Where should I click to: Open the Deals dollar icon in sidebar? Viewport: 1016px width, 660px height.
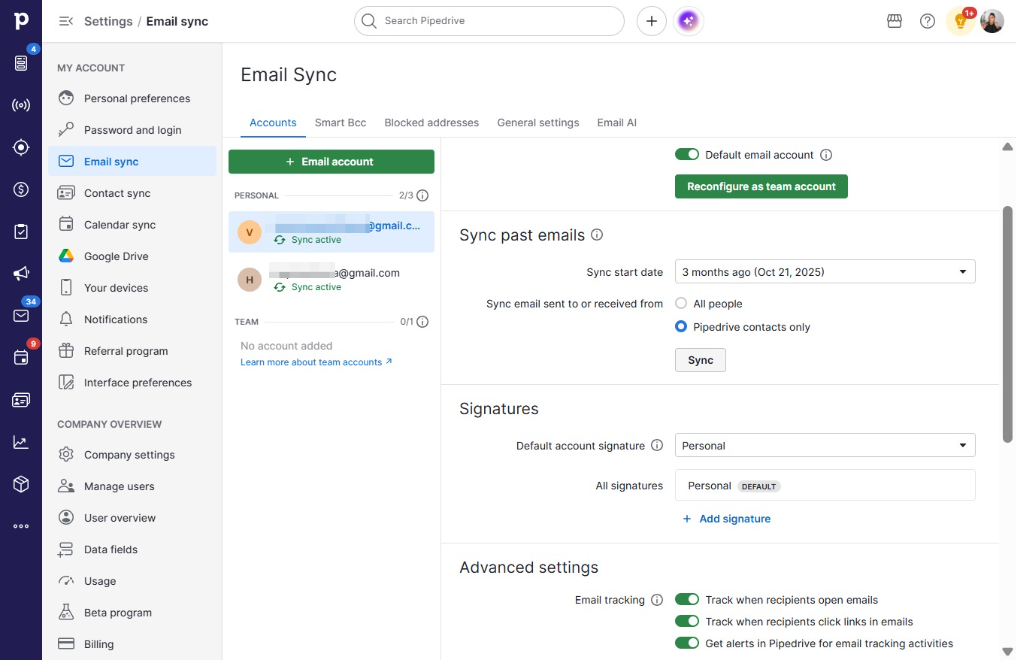21,189
